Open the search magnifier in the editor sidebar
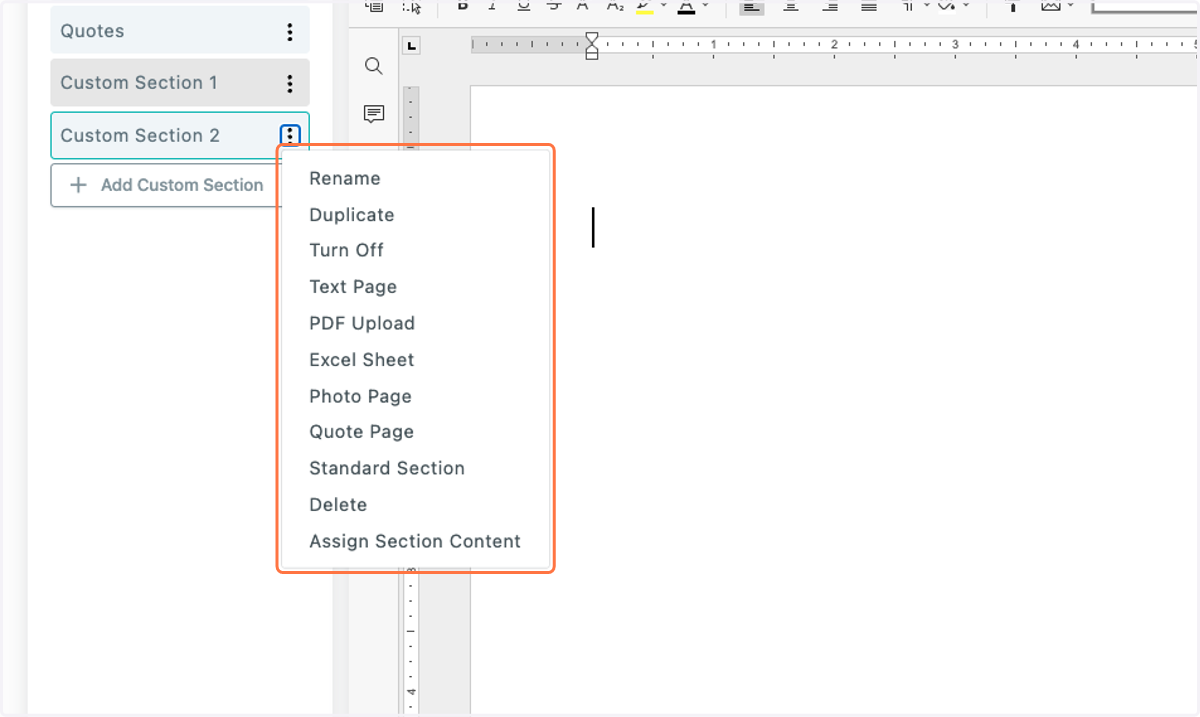Viewport: 1200px width, 717px height. coord(374,66)
